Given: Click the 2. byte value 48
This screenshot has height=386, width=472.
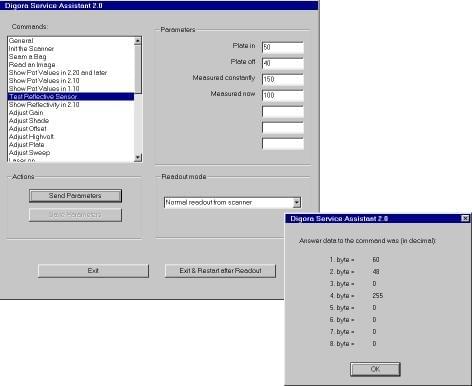Looking at the screenshot, I should click(x=376, y=272).
